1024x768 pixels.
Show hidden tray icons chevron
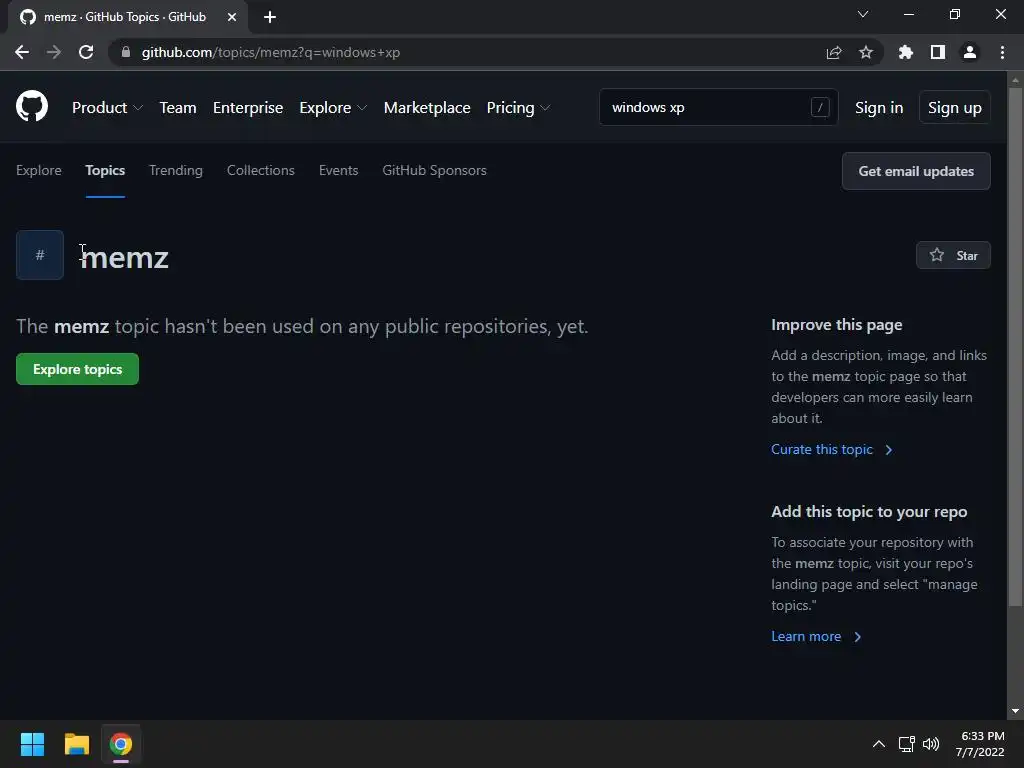[879, 744]
